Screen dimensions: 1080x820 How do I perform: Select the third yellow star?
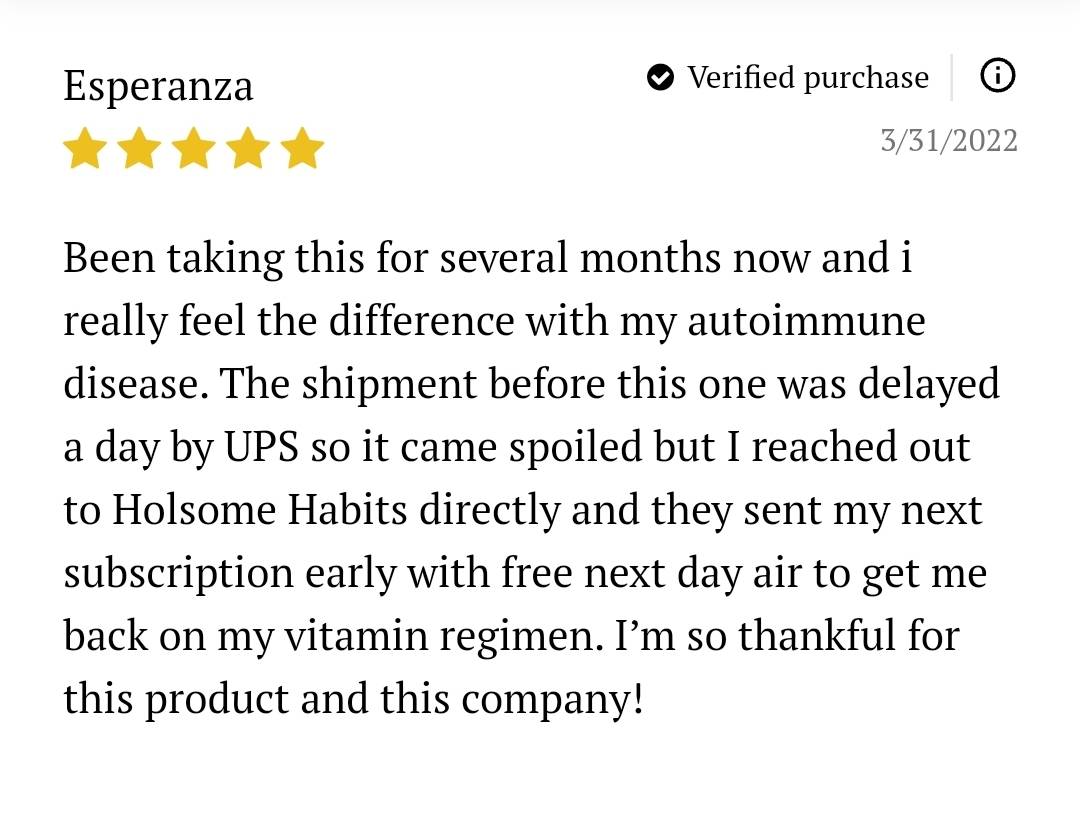tap(194, 148)
